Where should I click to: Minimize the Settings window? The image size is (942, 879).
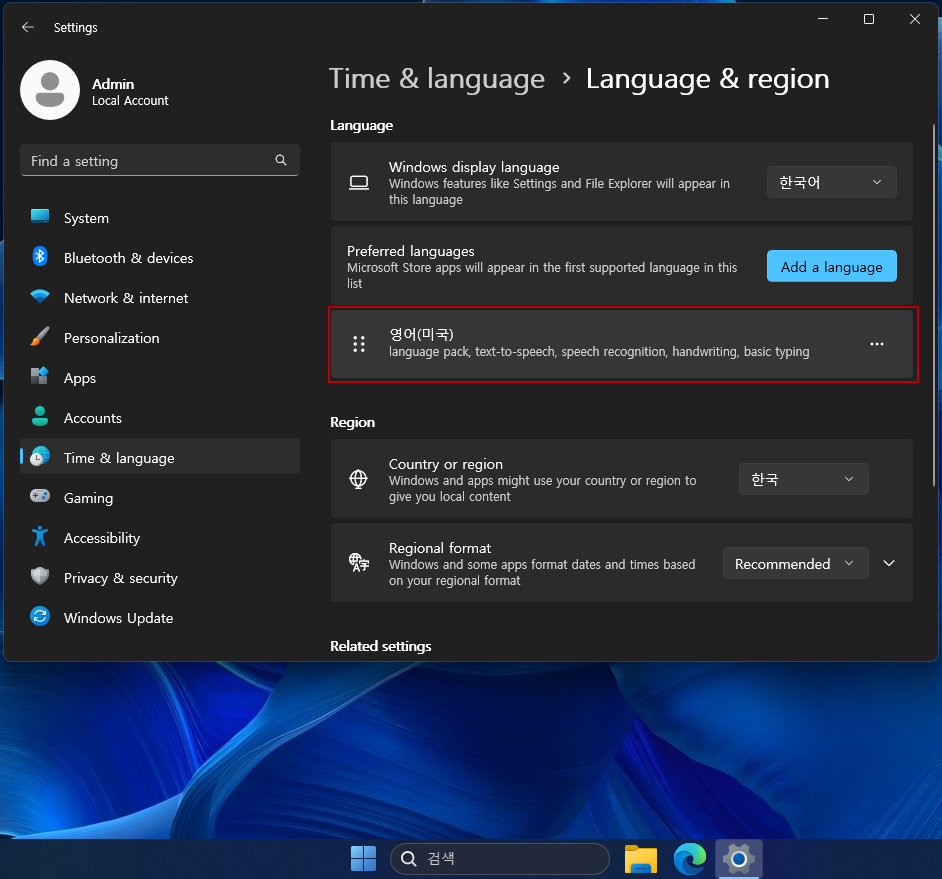pos(823,19)
